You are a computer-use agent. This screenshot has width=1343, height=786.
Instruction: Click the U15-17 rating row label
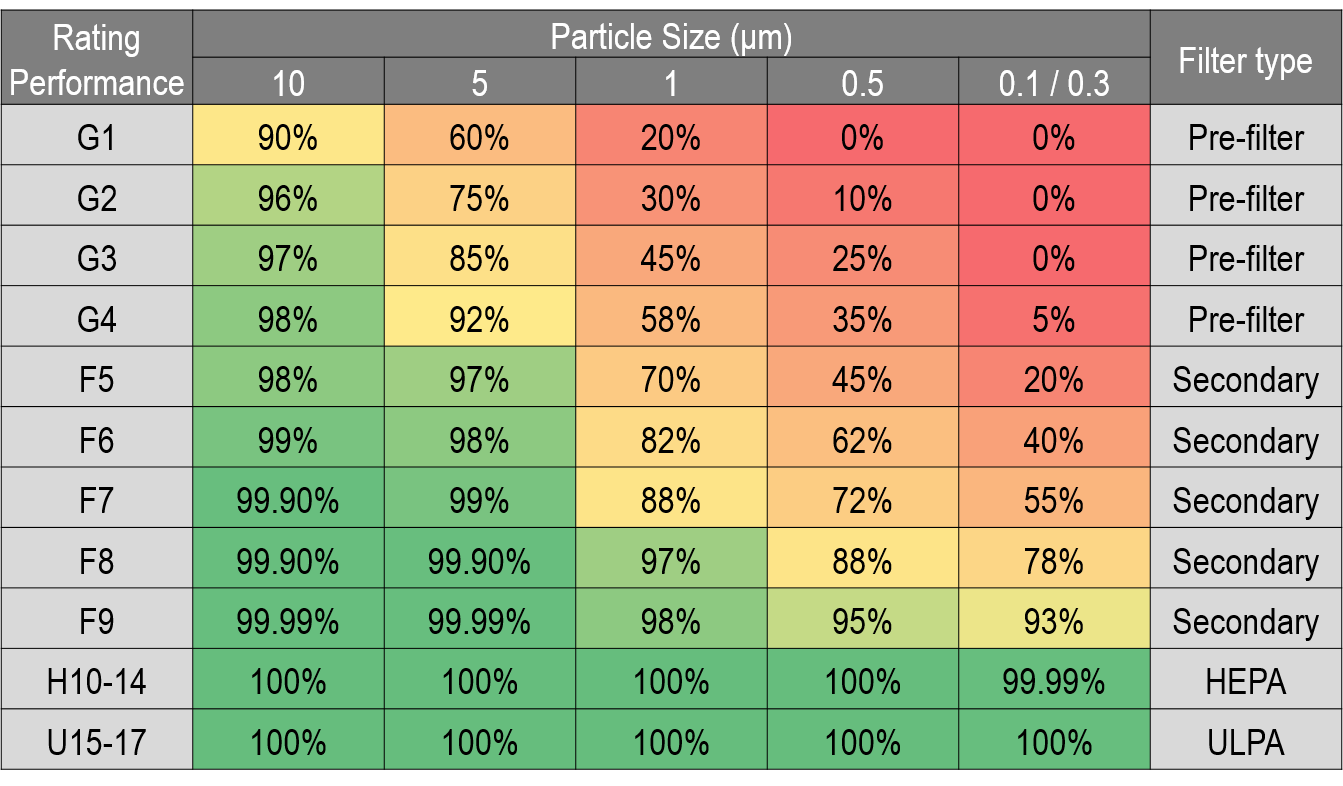[96, 743]
